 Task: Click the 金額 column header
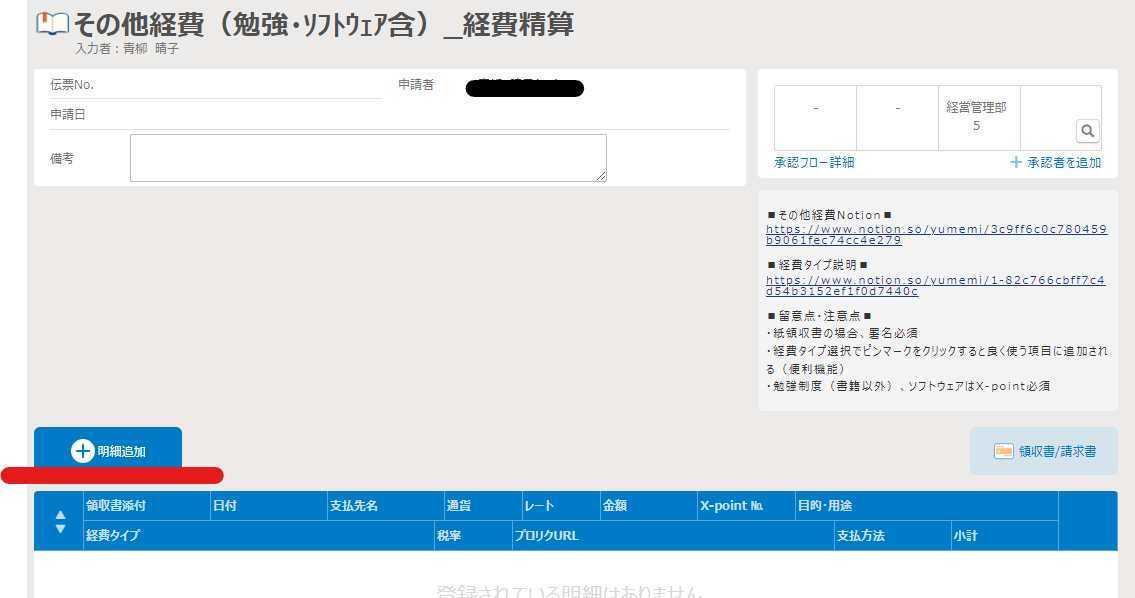615,506
